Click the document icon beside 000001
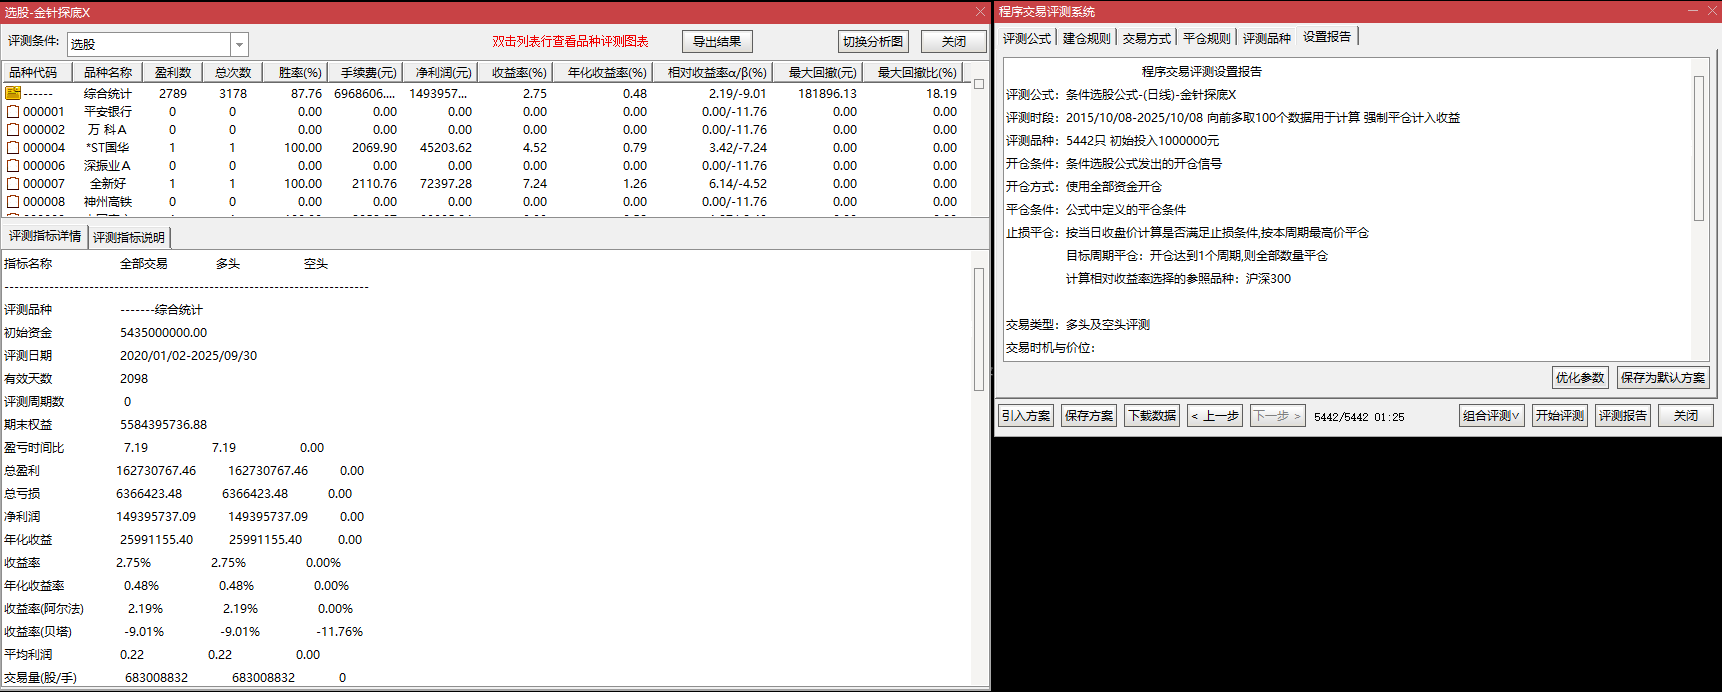This screenshot has height=692, width=1722. (x=13, y=112)
